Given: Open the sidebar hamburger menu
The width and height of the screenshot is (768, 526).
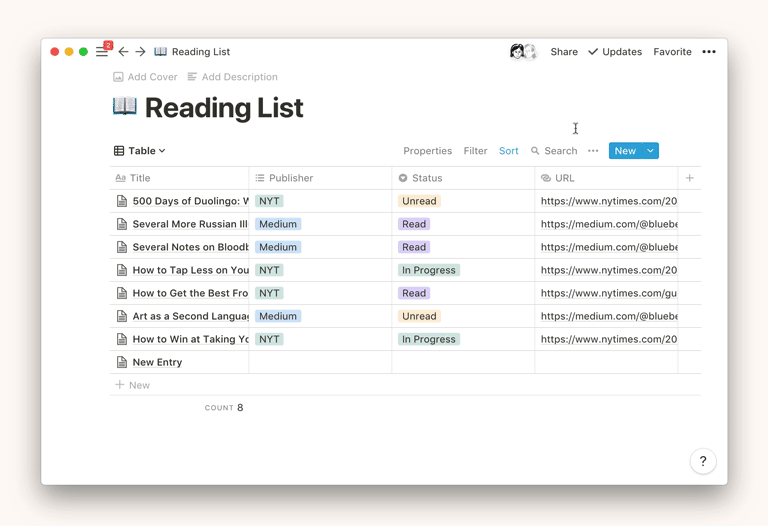Looking at the screenshot, I should pyautogui.click(x=101, y=52).
